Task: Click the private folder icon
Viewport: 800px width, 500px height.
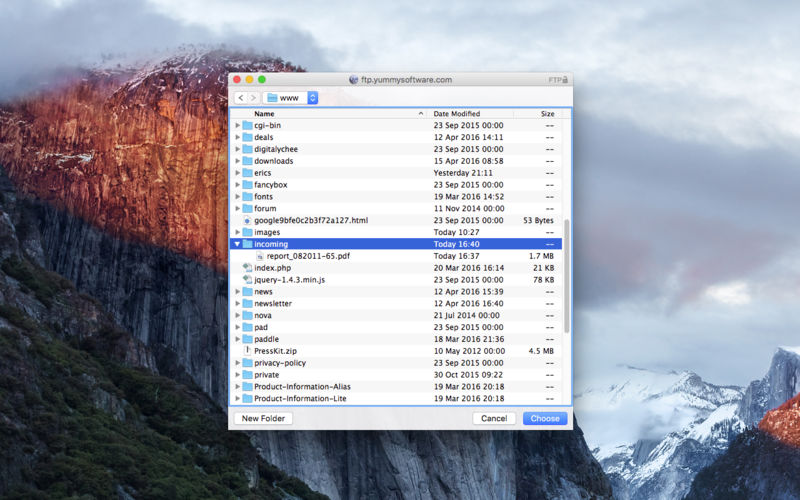Action: (247, 374)
